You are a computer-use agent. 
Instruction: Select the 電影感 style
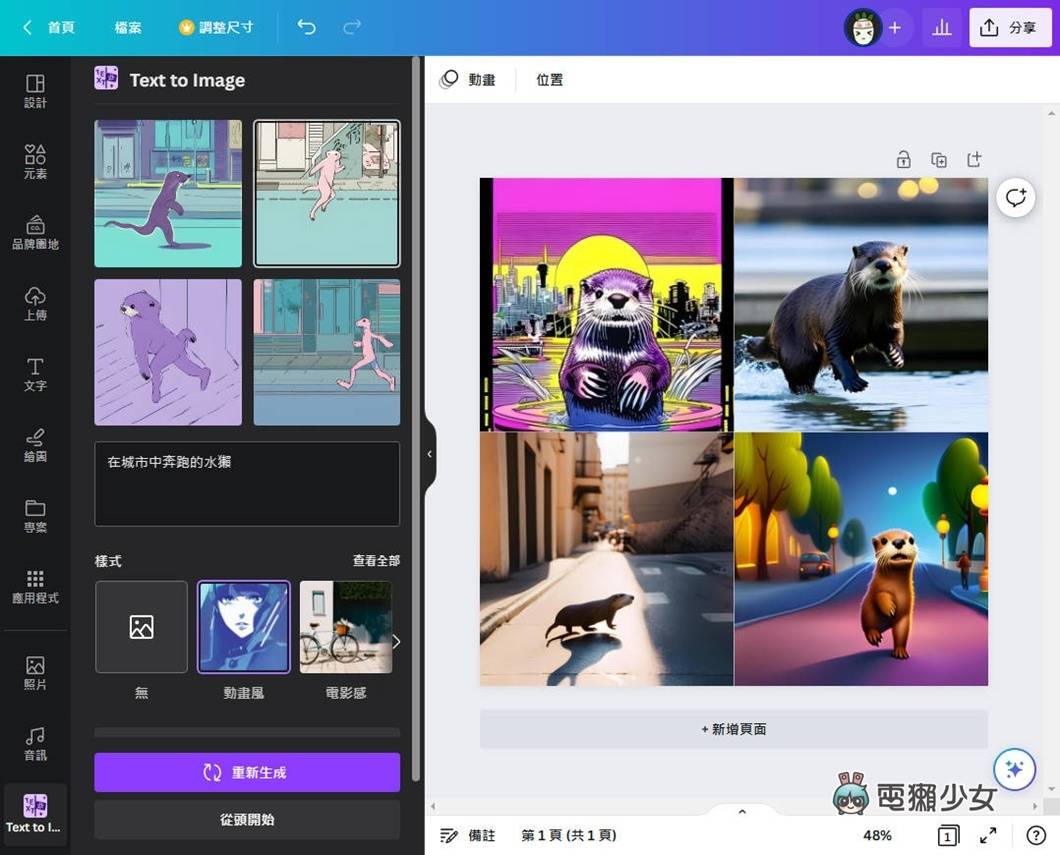345,627
